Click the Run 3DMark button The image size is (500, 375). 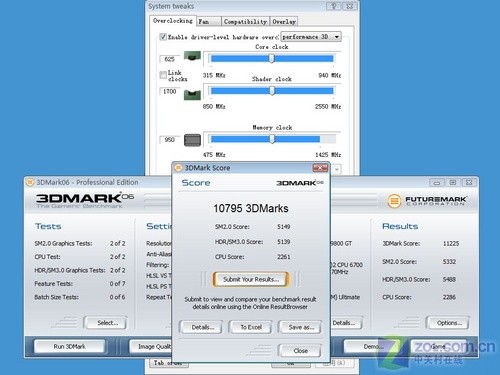tap(69, 347)
